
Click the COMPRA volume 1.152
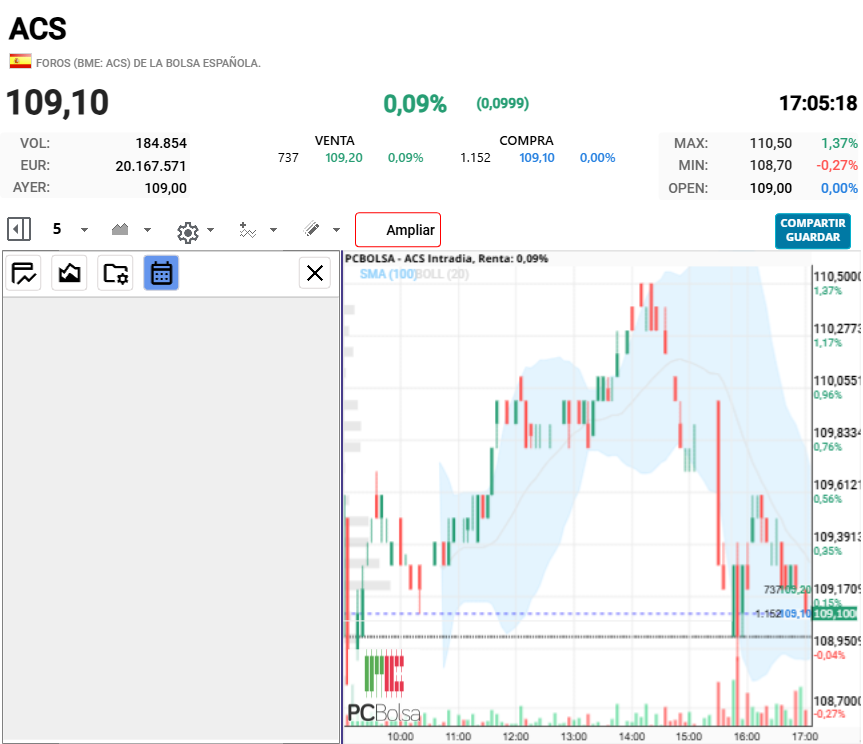[x=476, y=158]
